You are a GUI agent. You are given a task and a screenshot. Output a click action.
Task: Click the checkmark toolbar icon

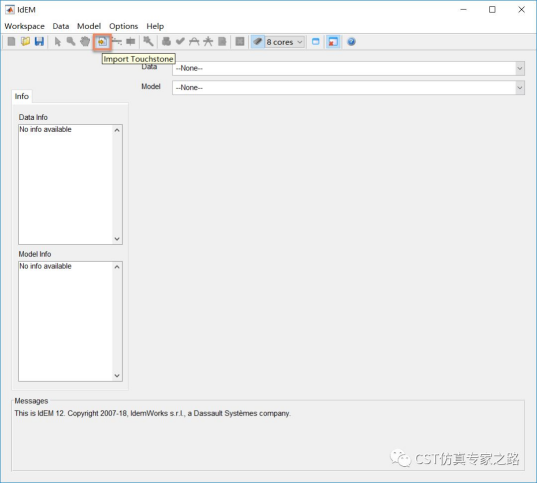[x=180, y=42]
